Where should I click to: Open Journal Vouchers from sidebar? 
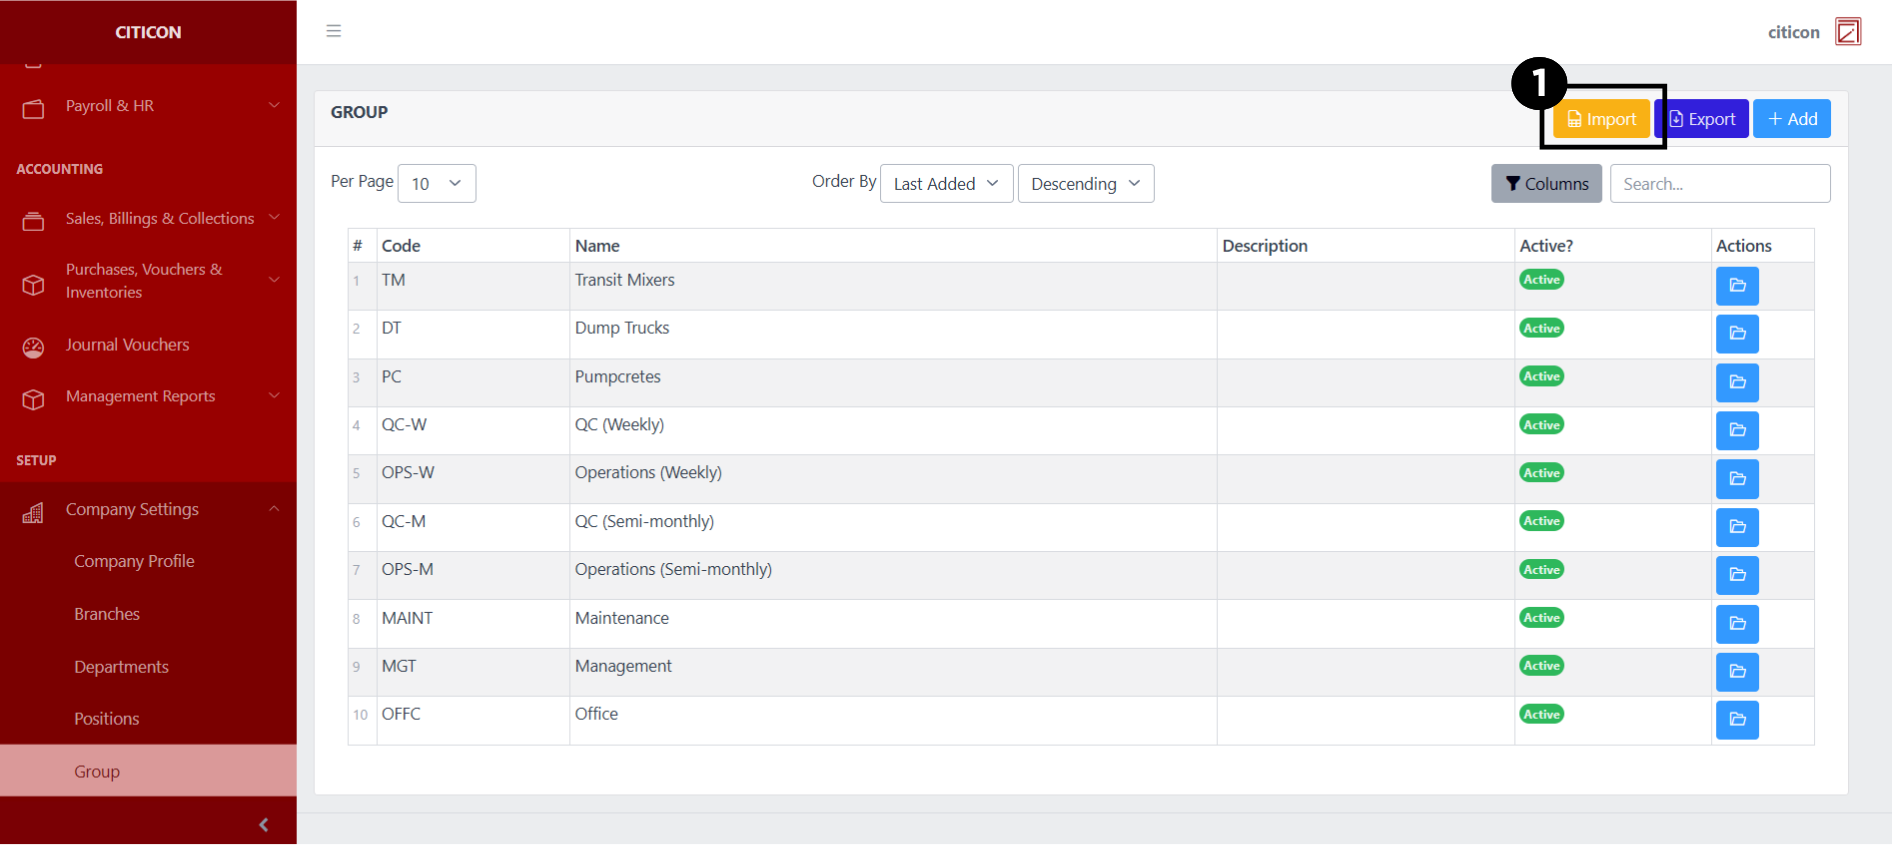point(127,345)
